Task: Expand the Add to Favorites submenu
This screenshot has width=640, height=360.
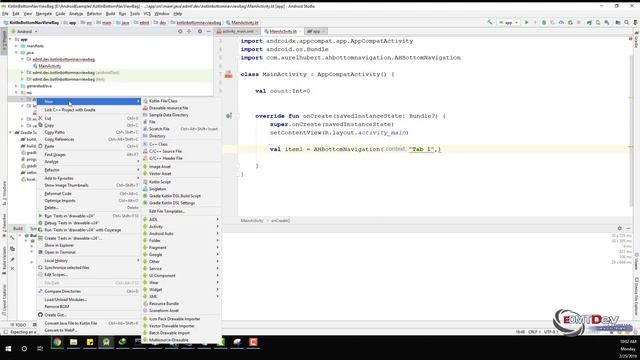Action: point(89,178)
